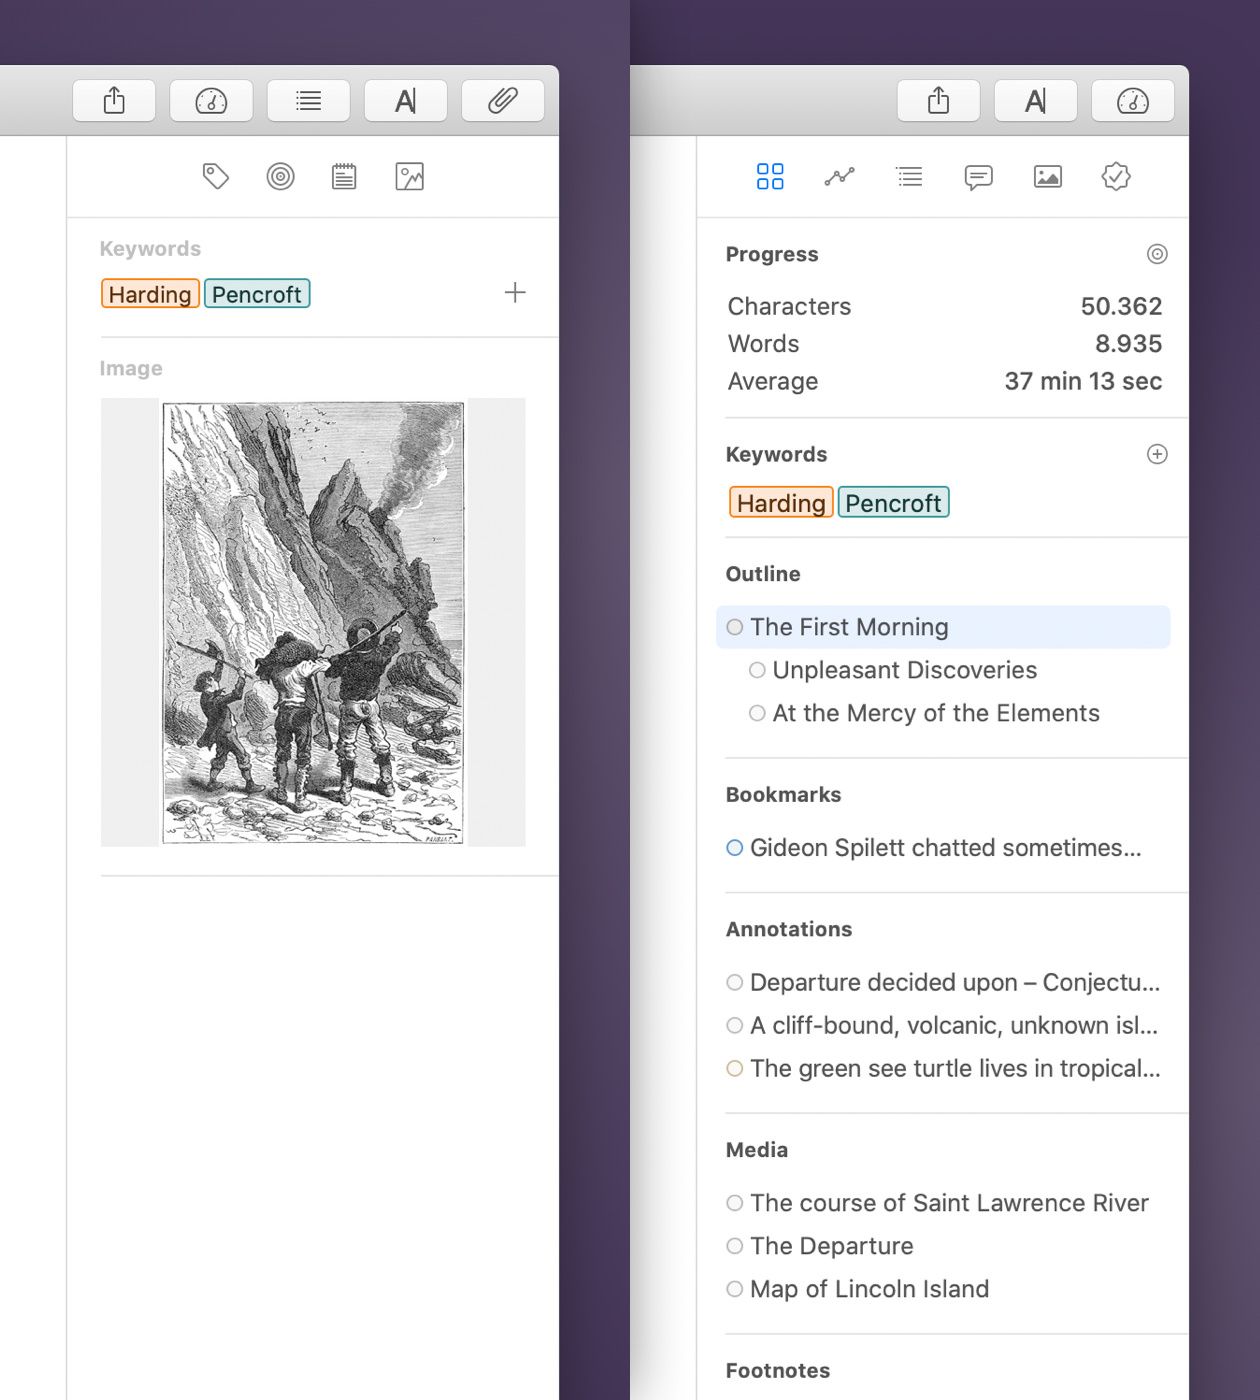The height and width of the screenshot is (1400, 1260).
Task: Open statistics gauge in left window toolbar
Action: point(211,101)
